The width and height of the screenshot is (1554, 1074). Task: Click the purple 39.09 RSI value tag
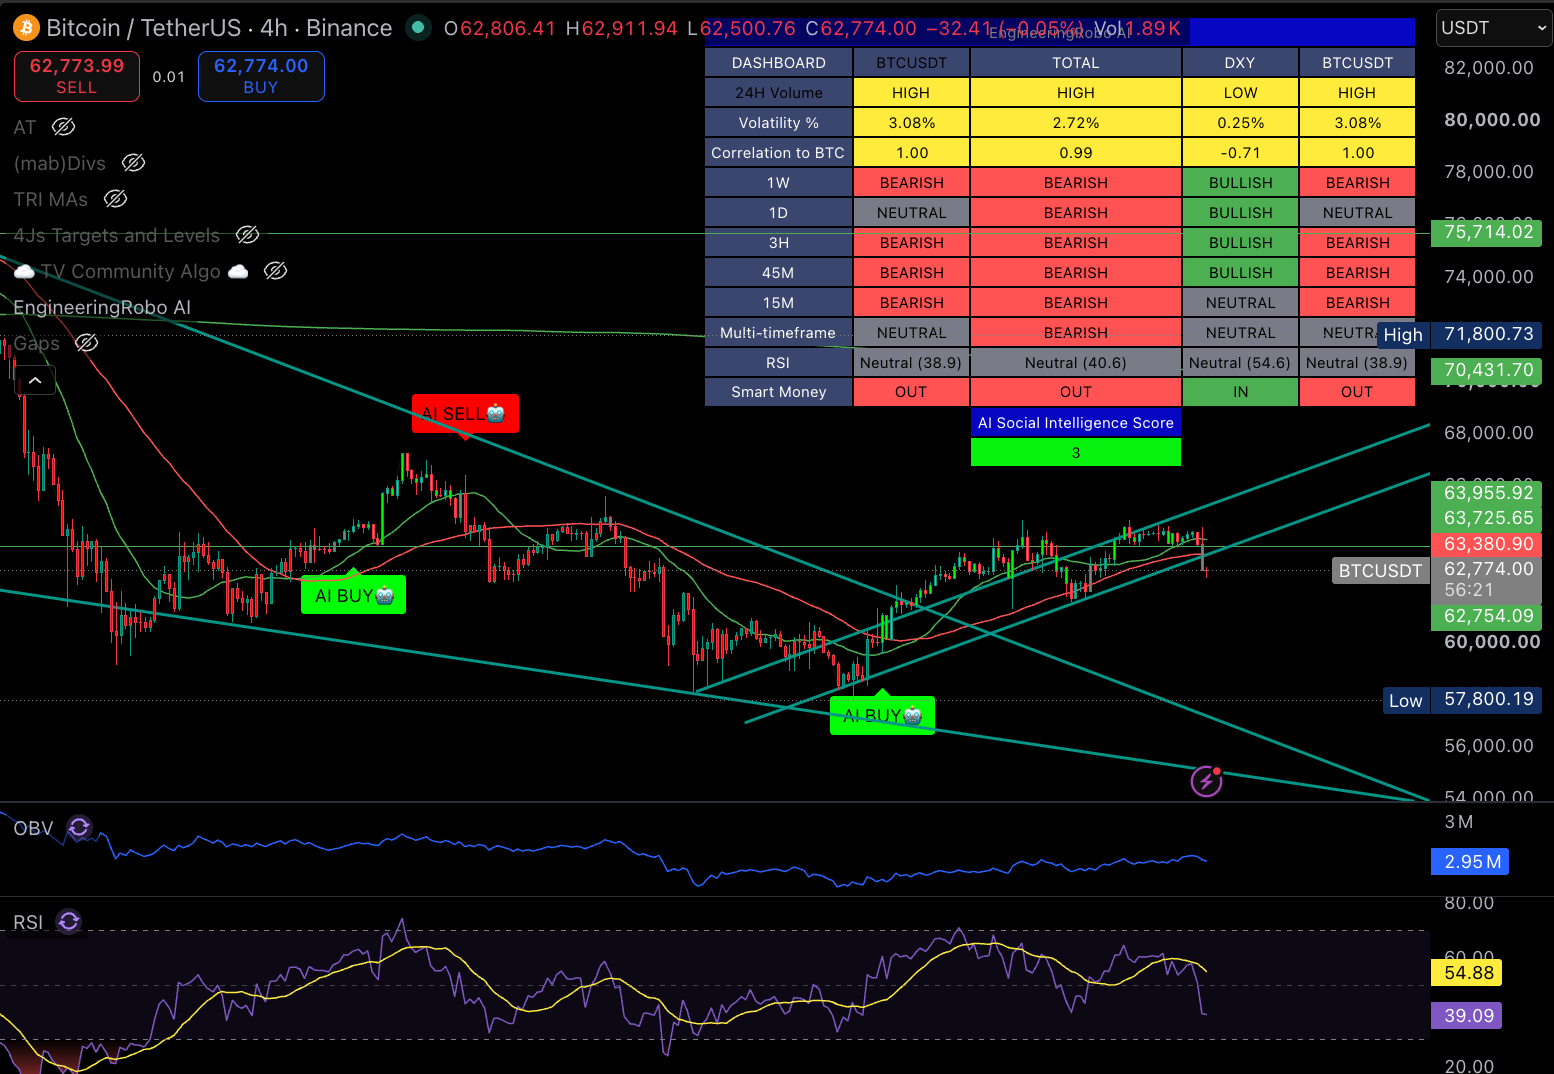click(x=1467, y=1015)
